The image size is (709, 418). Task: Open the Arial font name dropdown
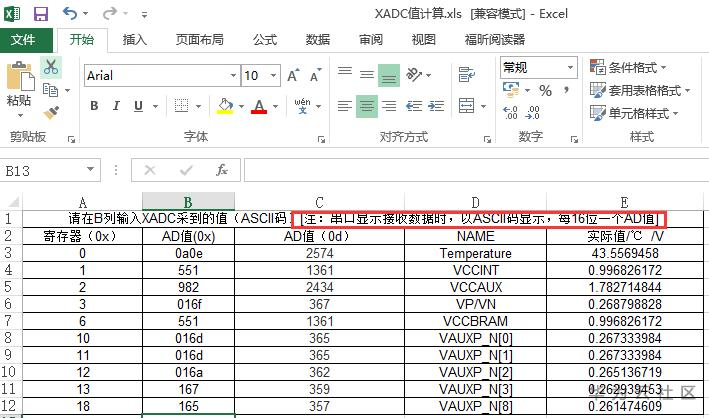233,76
